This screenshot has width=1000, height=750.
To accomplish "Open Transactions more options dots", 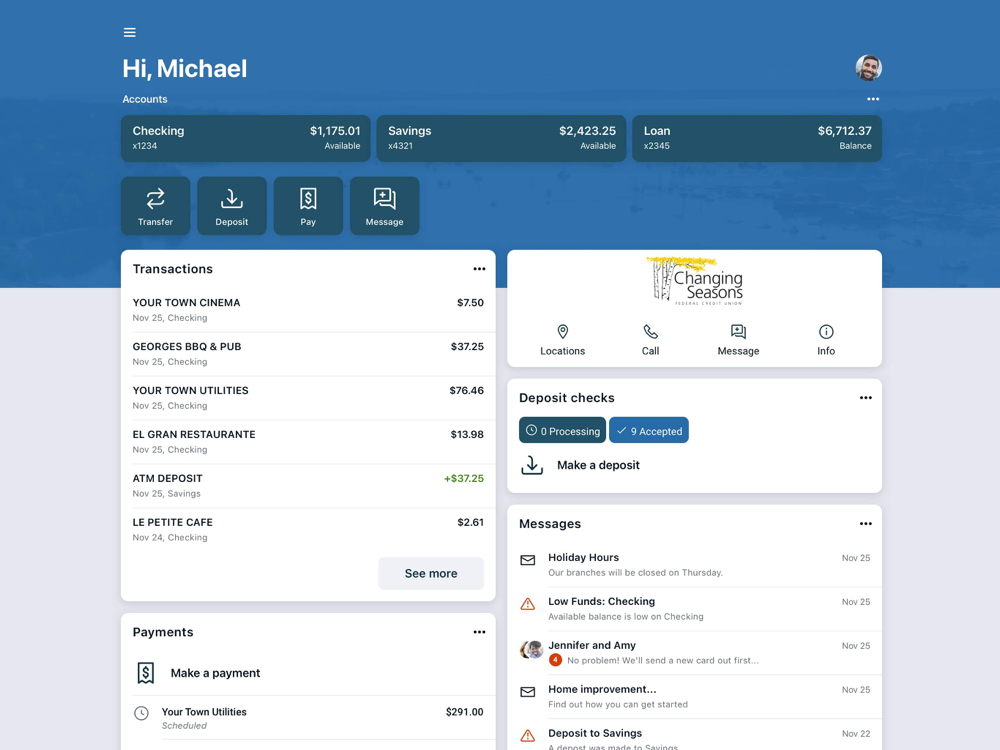I will [479, 269].
